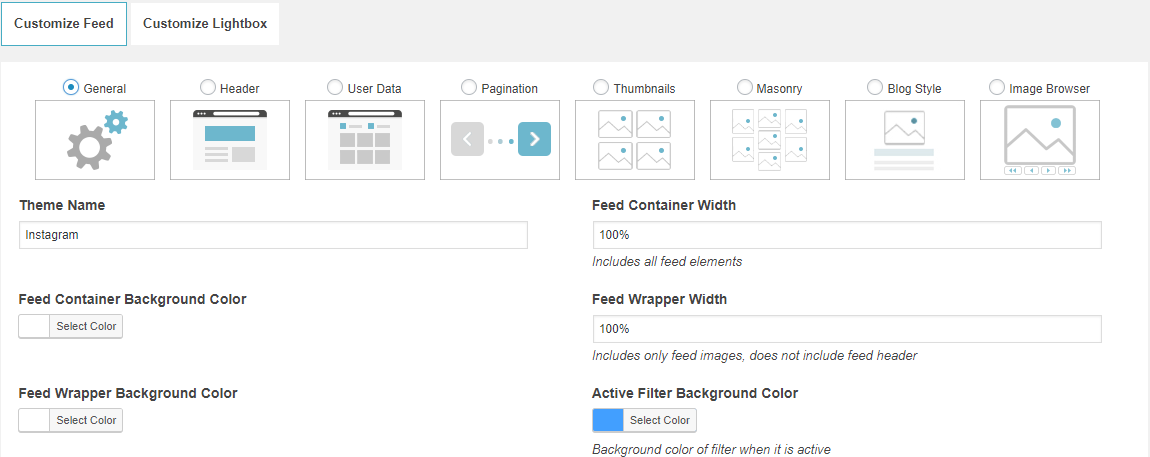This screenshot has width=1150, height=457.
Task: Switch to the Customize Lightbox tab
Action: coord(205,23)
